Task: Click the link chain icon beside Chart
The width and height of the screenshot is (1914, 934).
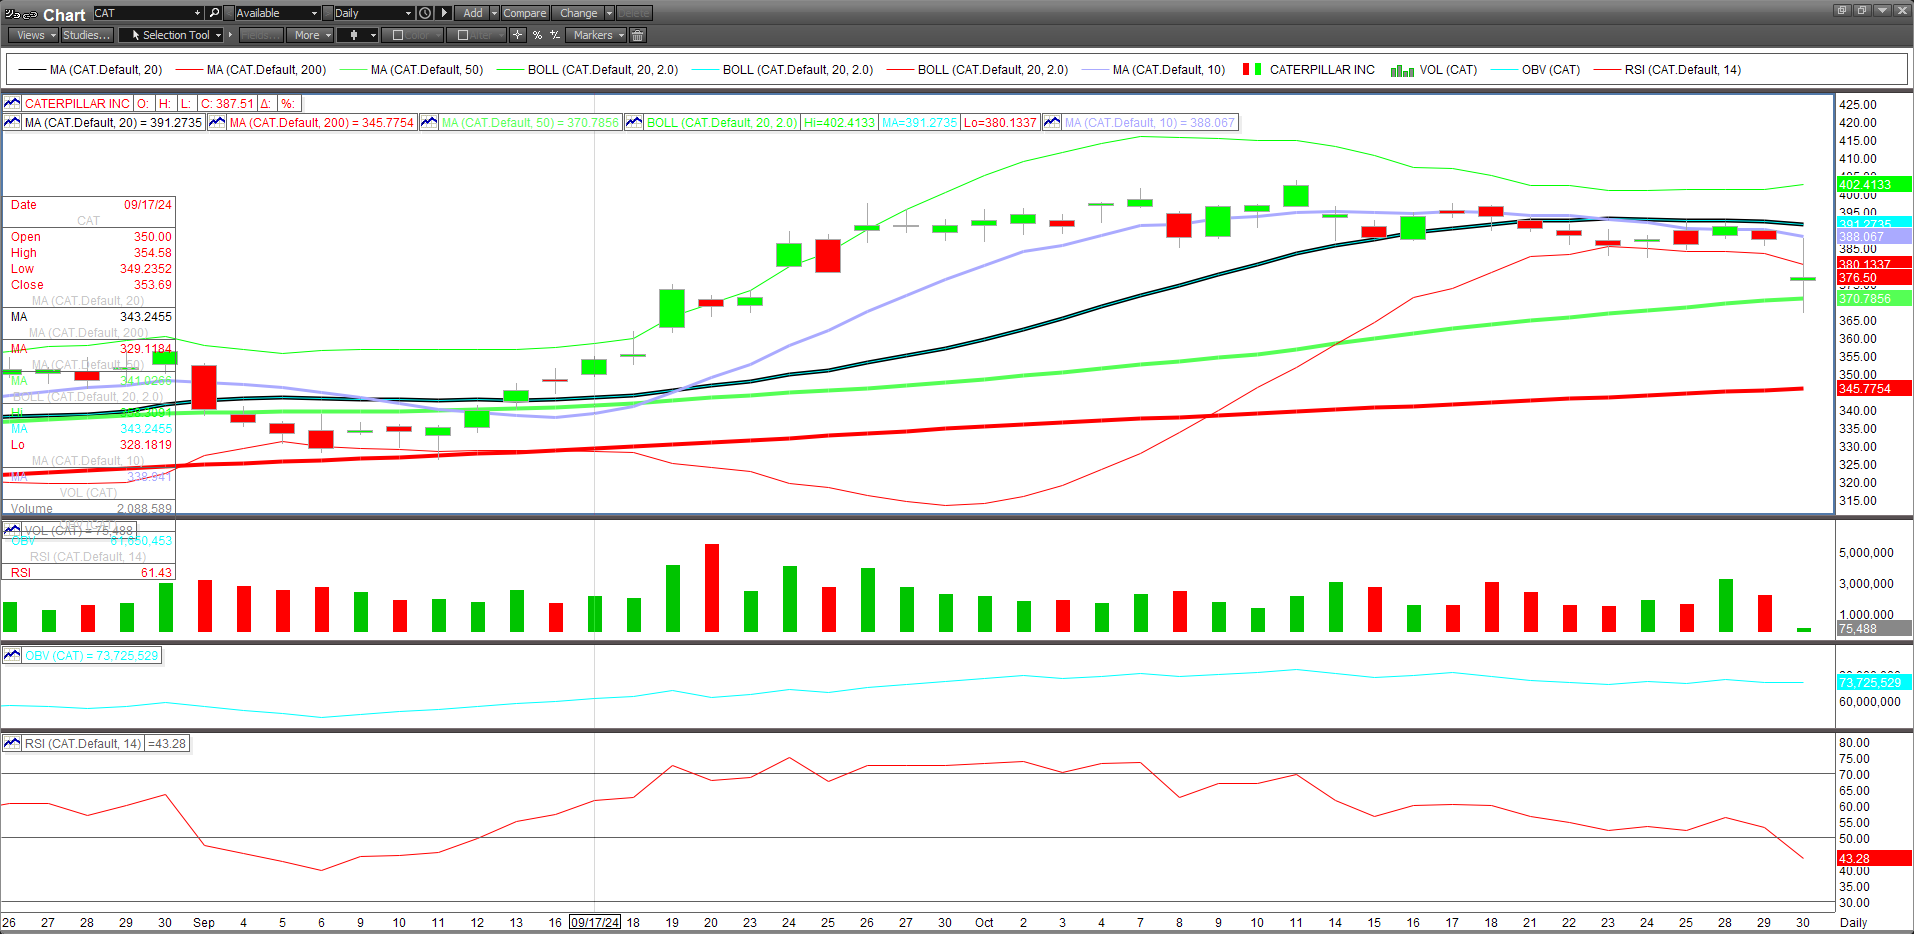Action: tap(30, 14)
